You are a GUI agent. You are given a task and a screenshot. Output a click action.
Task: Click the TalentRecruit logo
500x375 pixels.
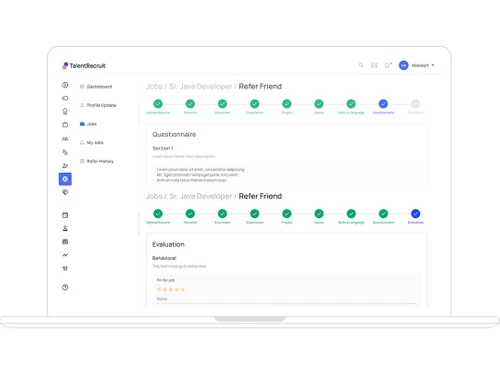click(x=84, y=66)
